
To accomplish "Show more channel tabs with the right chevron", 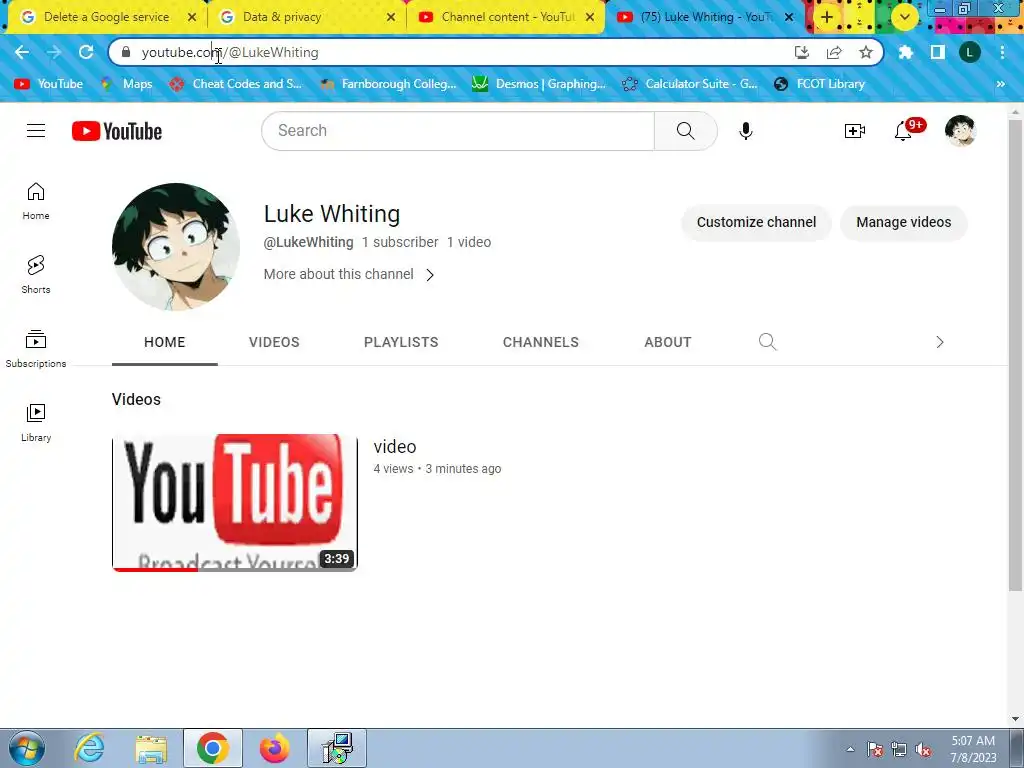I will point(940,342).
